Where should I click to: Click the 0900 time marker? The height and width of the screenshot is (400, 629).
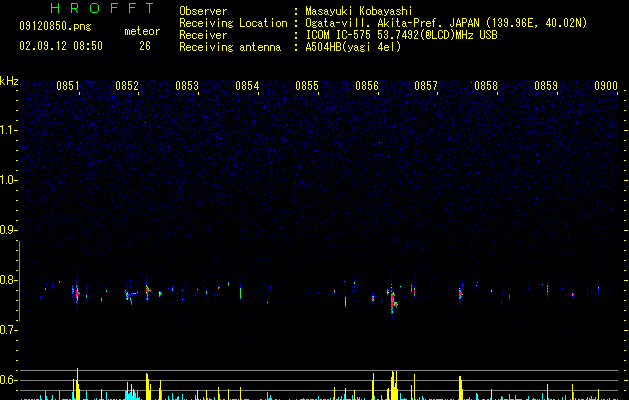606,86
